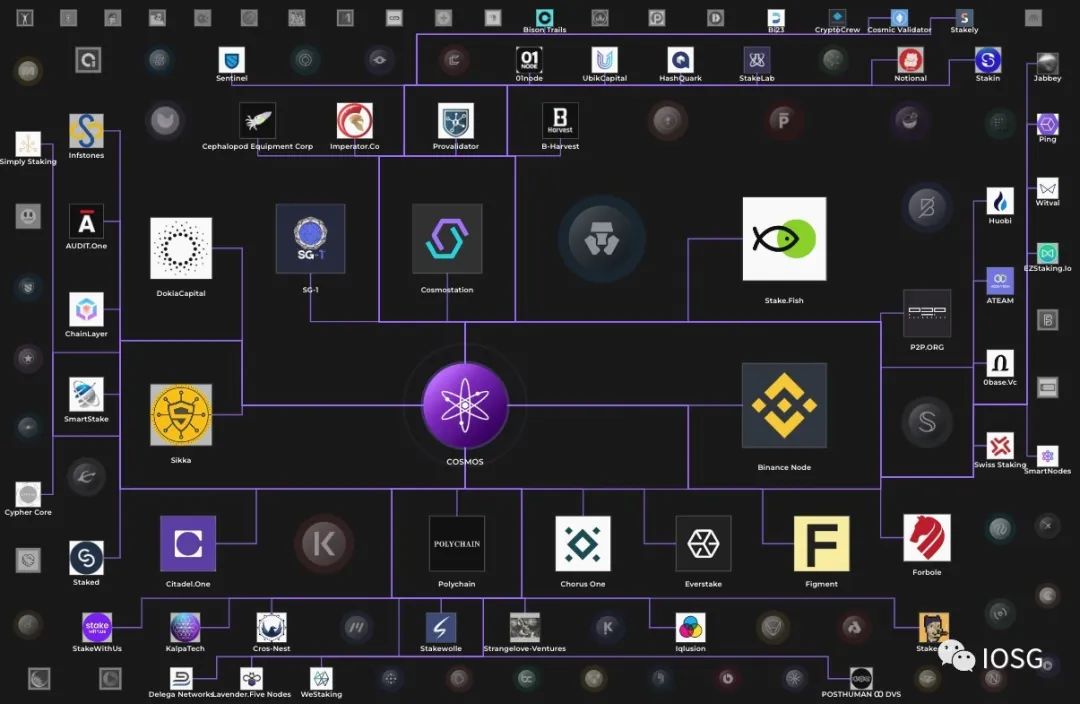Click the Iqlusion colorful circles icon
This screenshot has height=704, width=1080.
[690, 628]
